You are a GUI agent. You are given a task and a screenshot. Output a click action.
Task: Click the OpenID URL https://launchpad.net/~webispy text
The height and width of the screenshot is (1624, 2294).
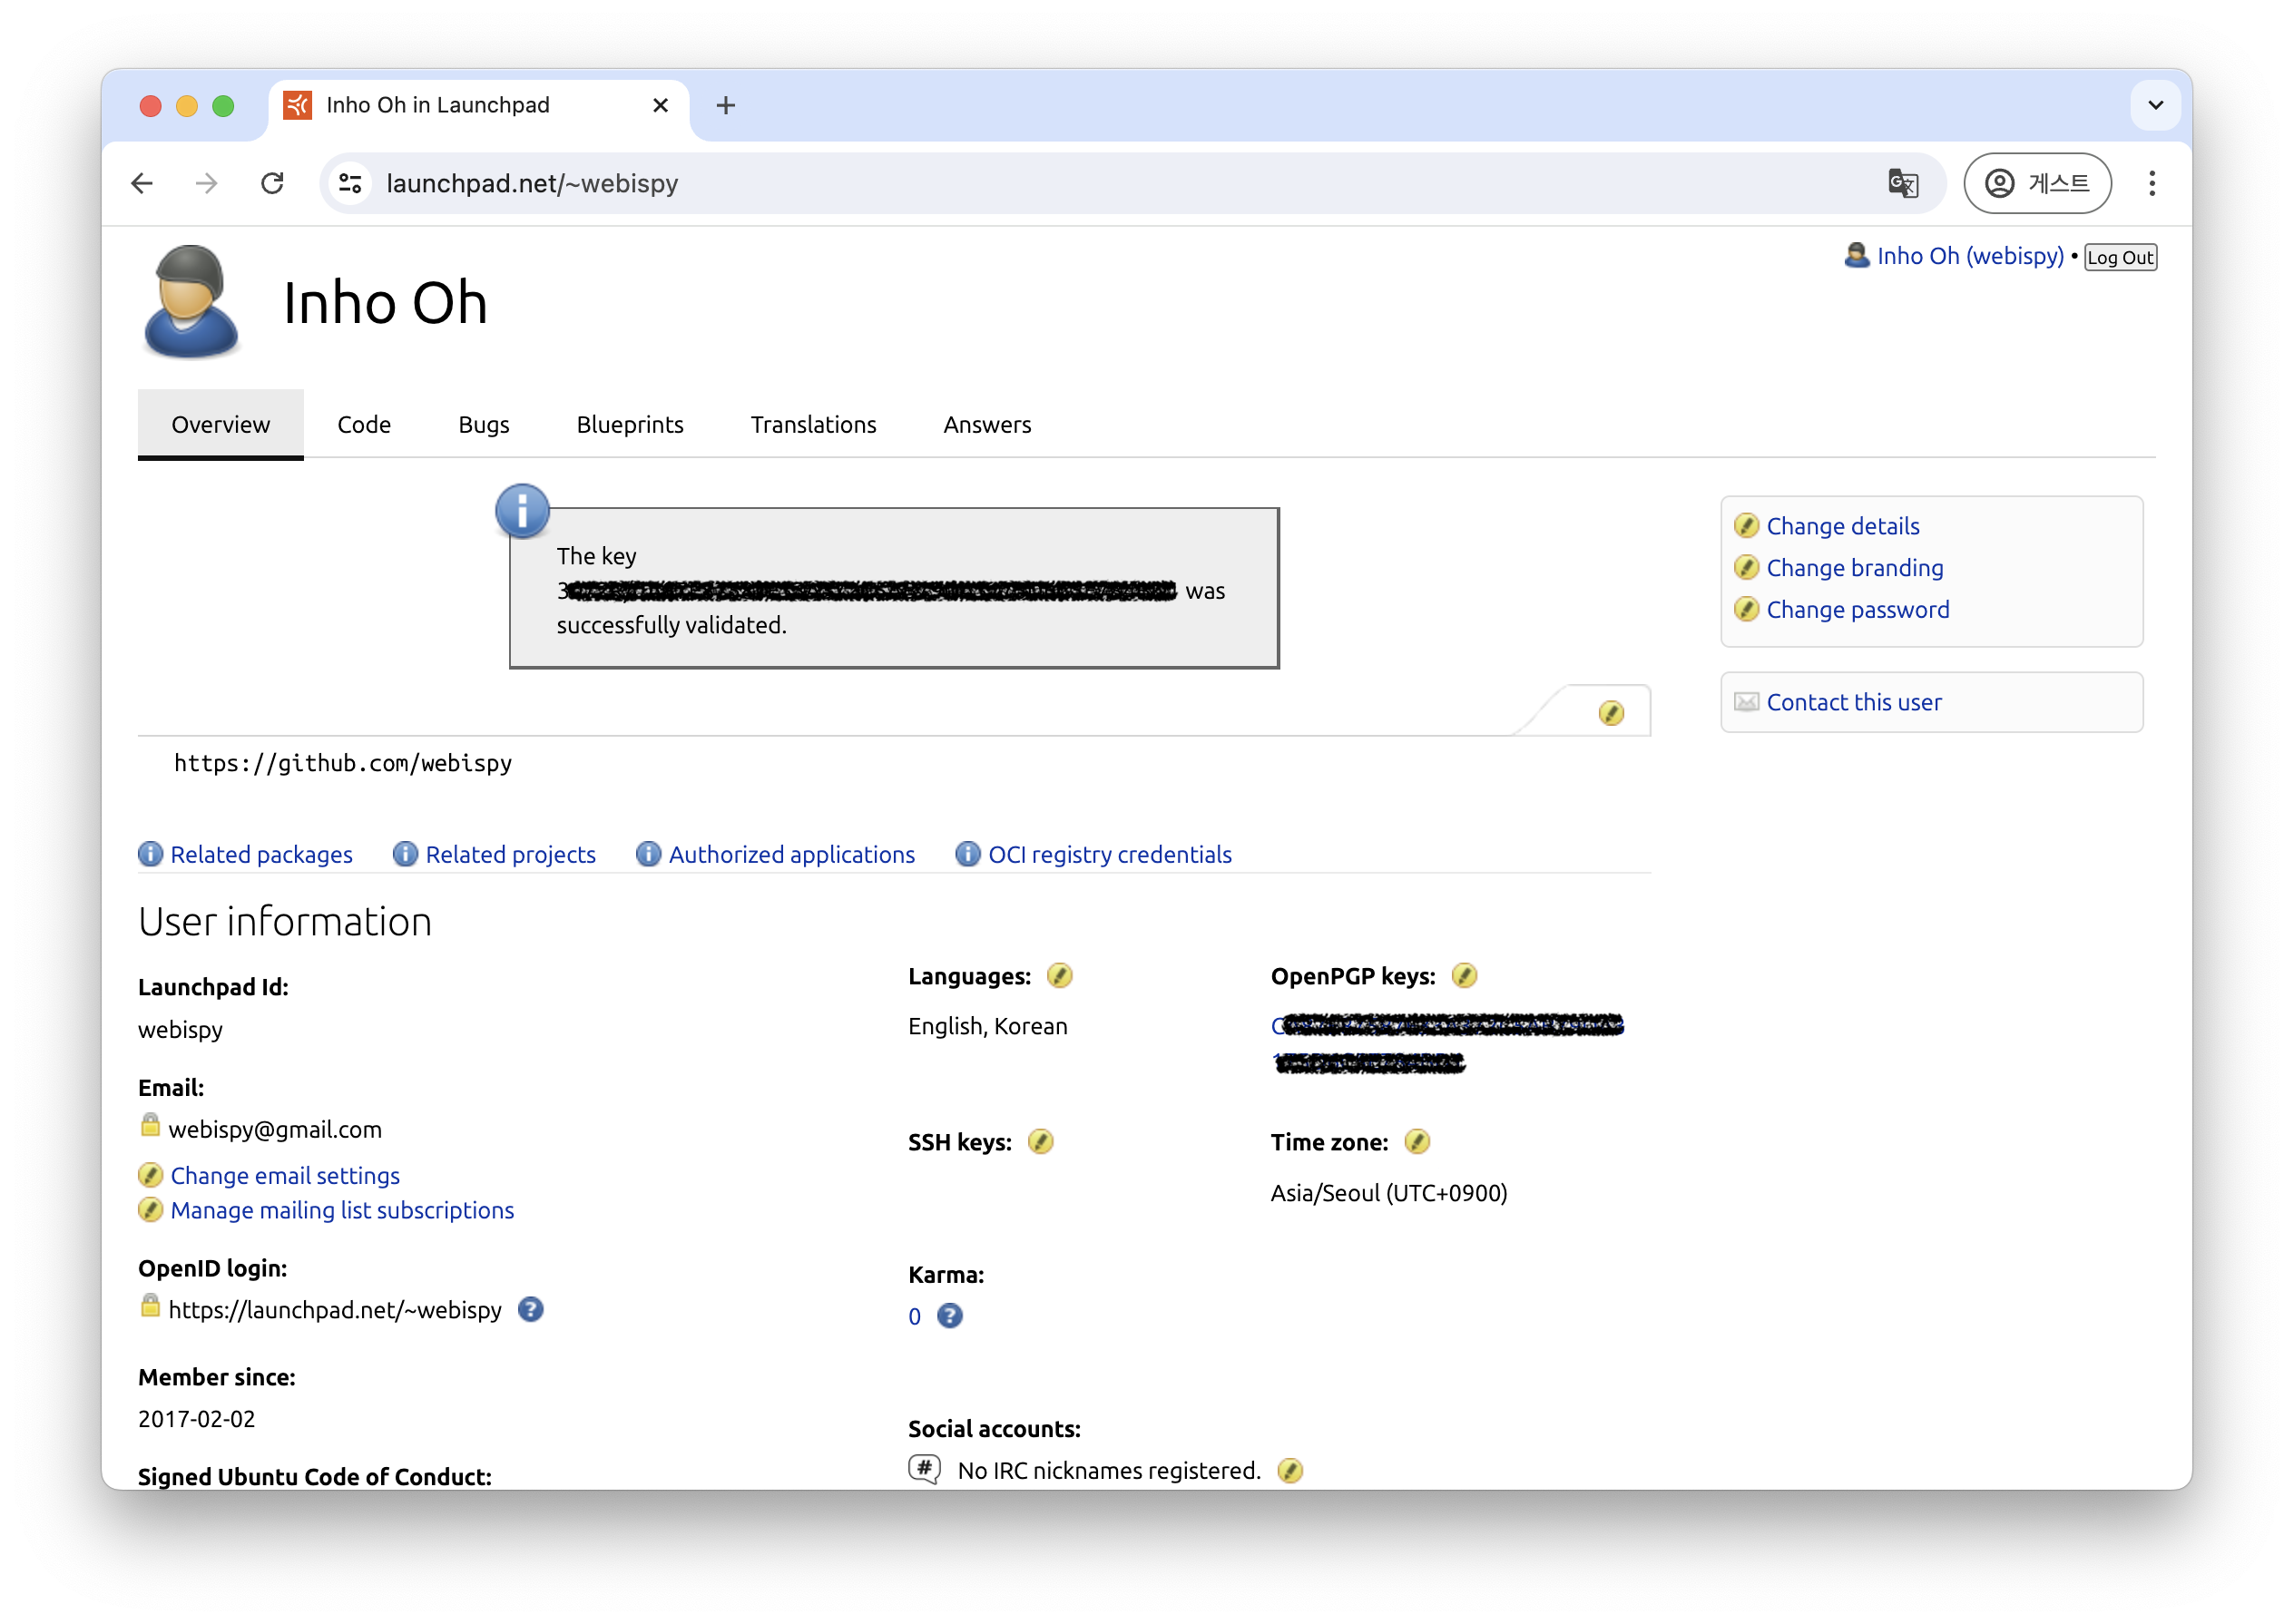click(x=335, y=1311)
